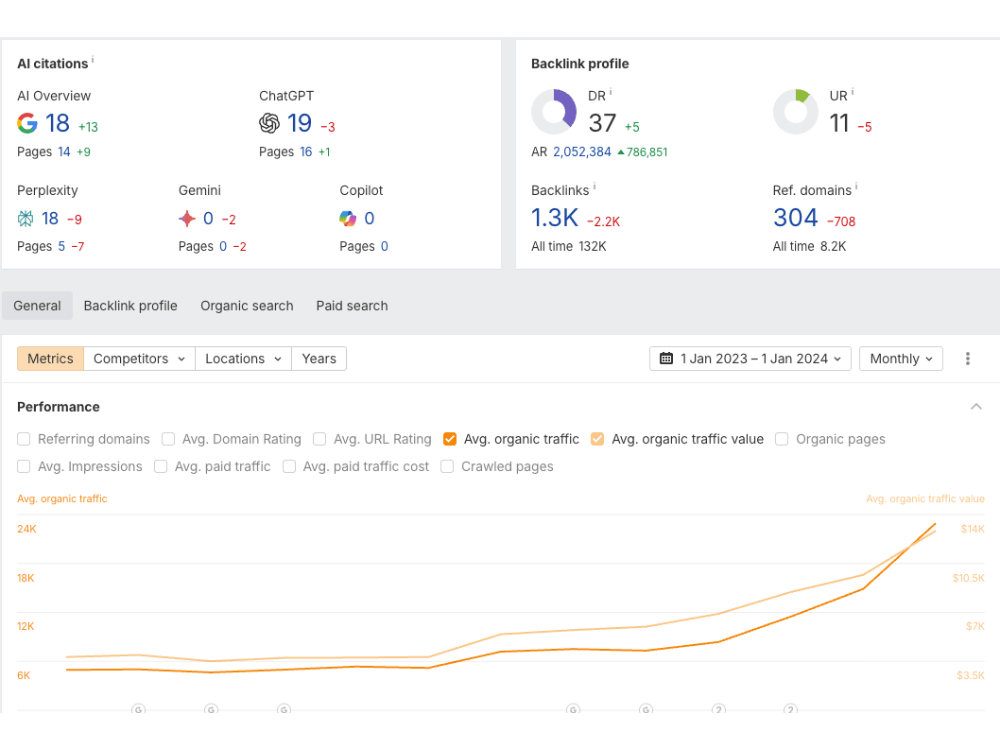Image resolution: width=1000 pixels, height=750 pixels.
Task: Click the Gemini star icon
Action: [x=190, y=218]
